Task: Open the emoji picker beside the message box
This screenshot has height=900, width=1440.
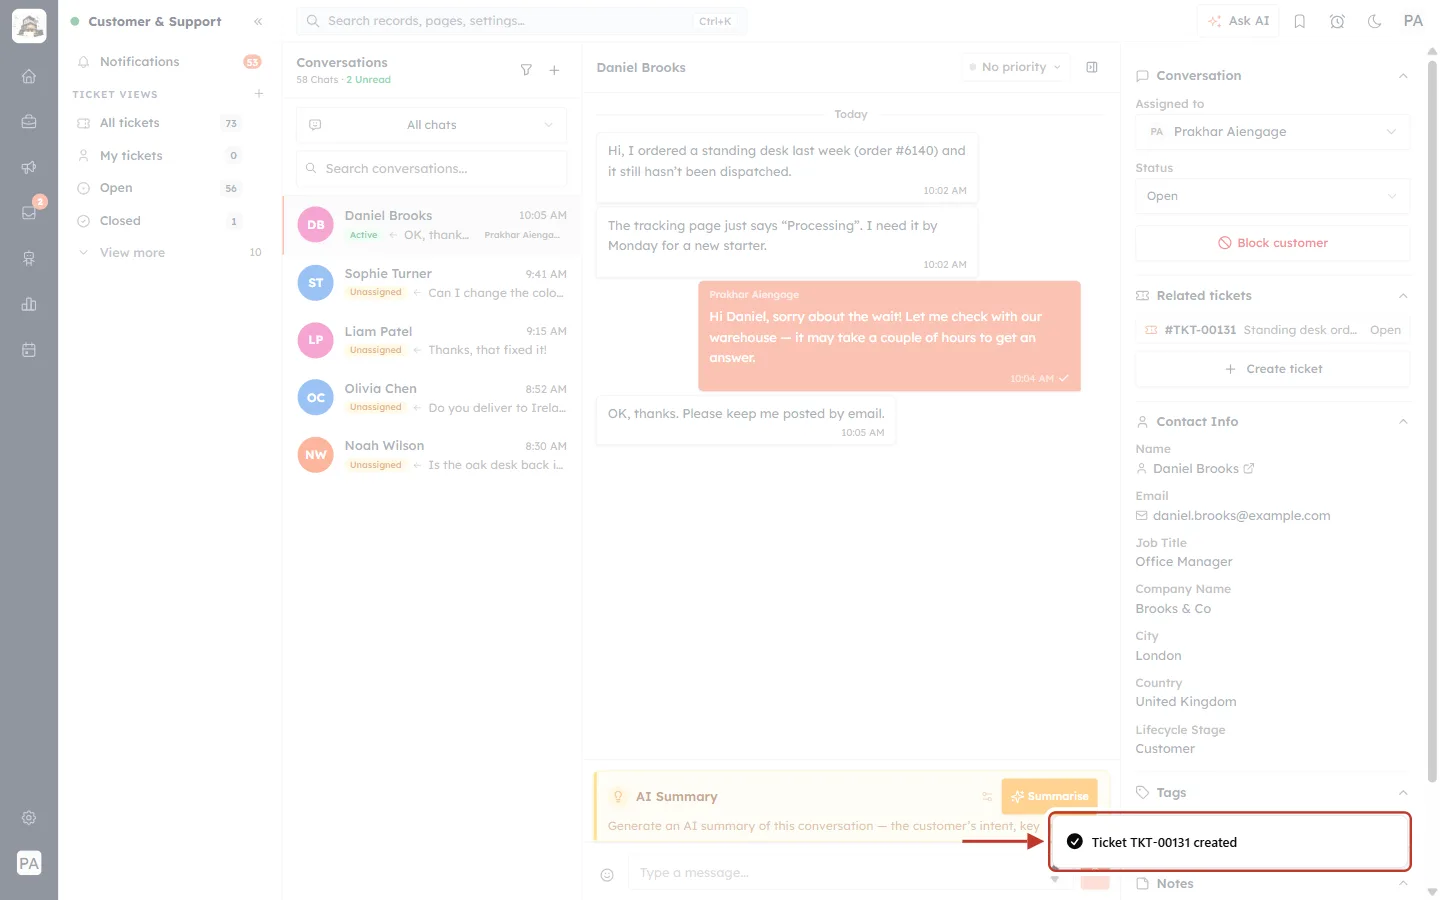Action: (607, 875)
